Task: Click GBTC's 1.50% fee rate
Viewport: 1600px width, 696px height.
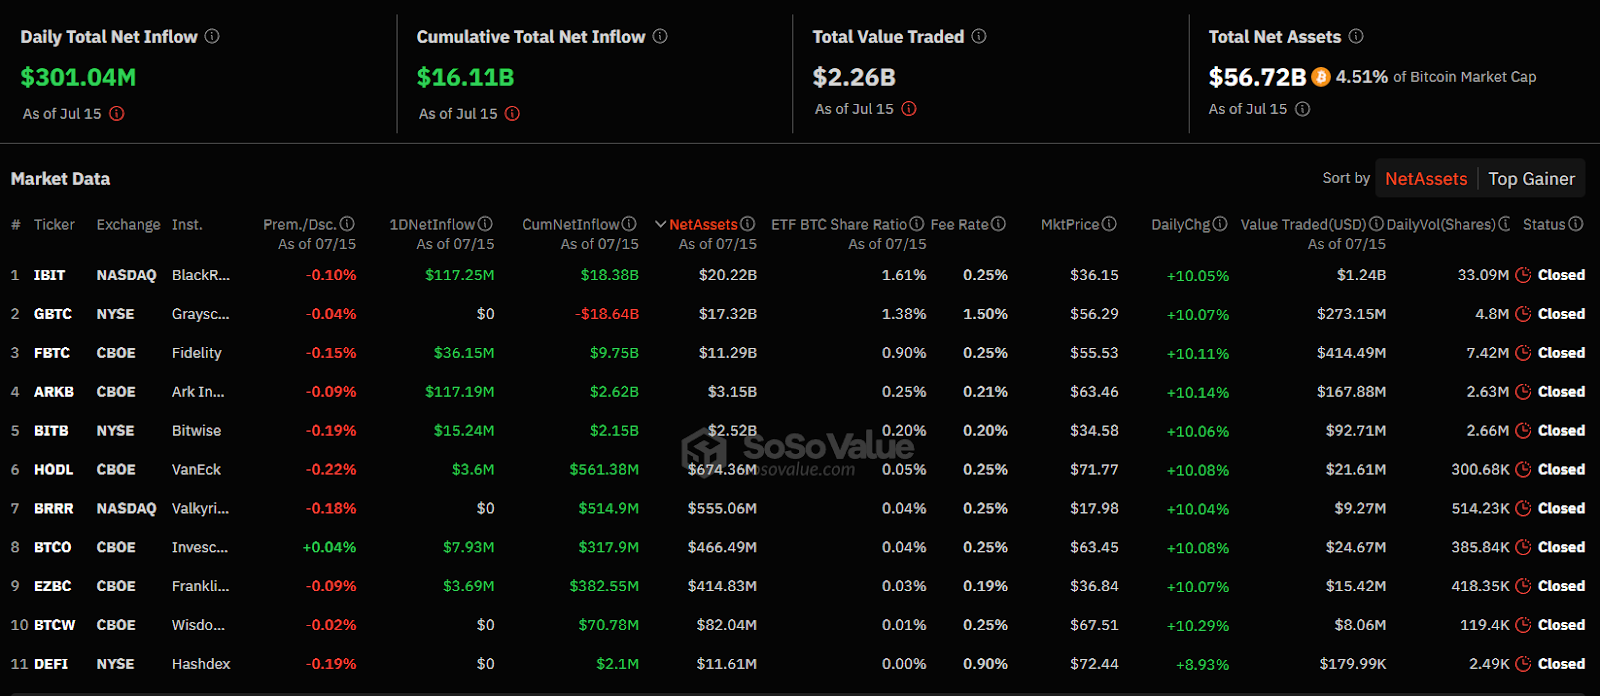Action: pos(985,314)
